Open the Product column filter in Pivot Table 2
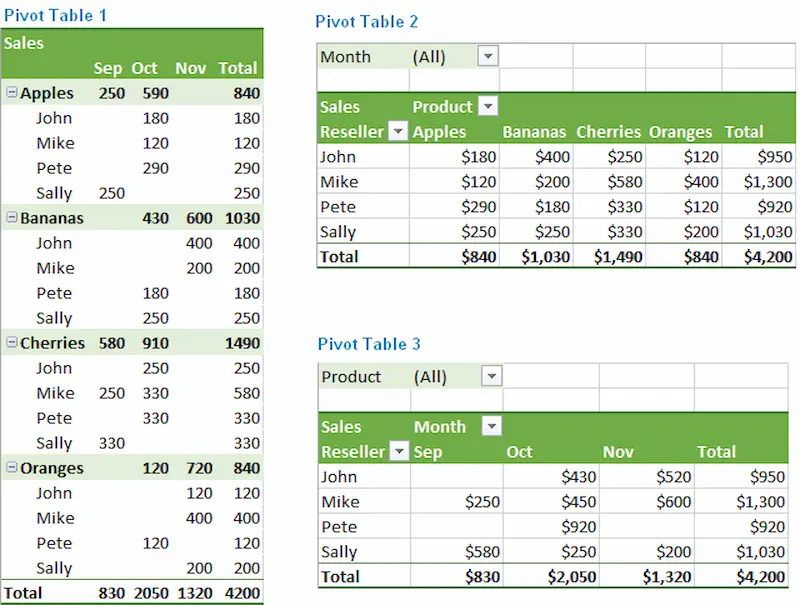This screenshot has height=605, width=800. tap(489, 106)
